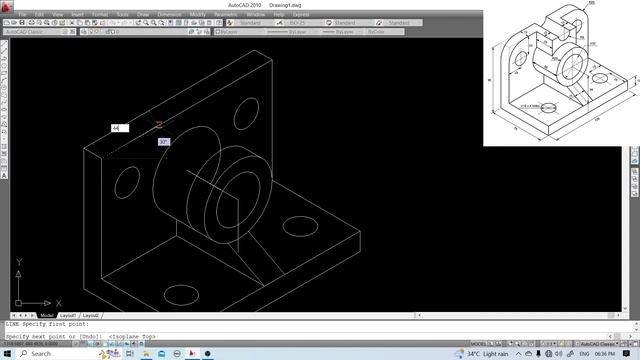Screen dimensions: 640x360
Task: Select the Multiline Text (A) tool
Action: tap(4, 176)
